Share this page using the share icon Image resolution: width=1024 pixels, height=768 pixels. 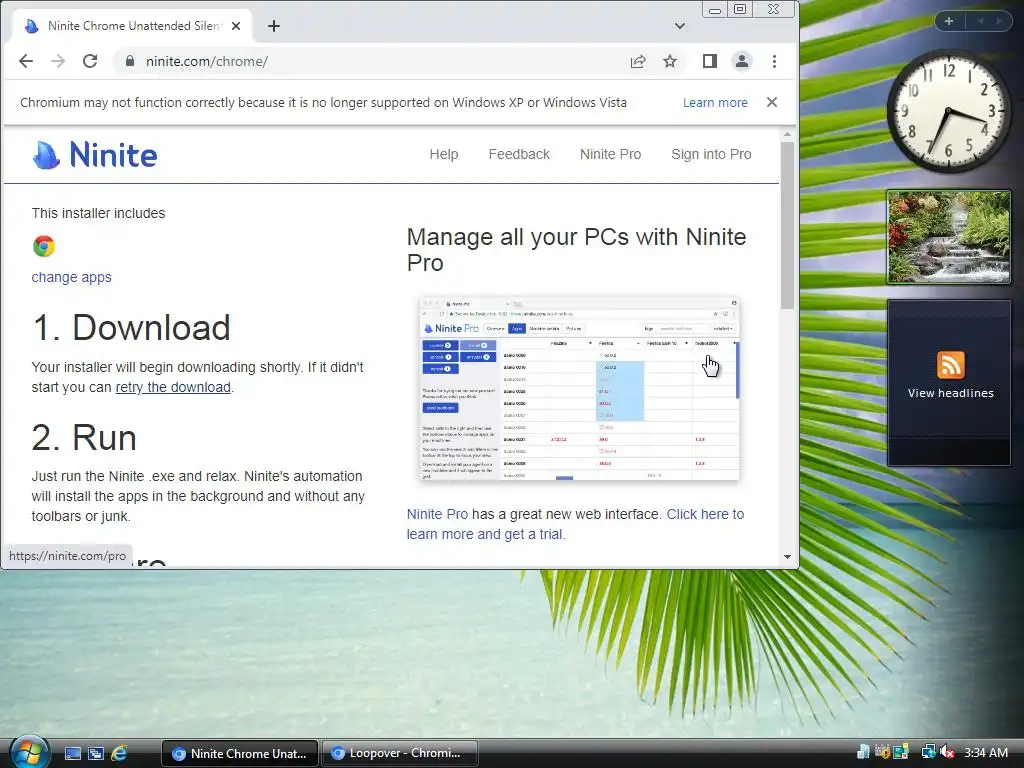click(638, 61)
